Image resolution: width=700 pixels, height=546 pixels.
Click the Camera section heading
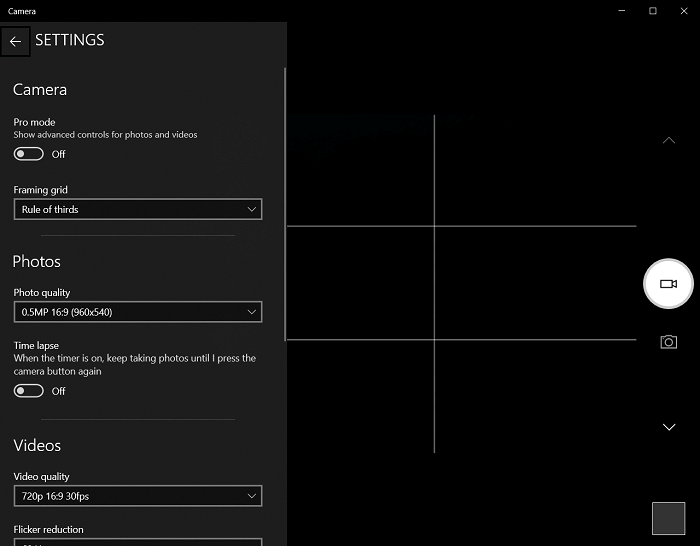pyautogui.click(x=40, y=90)
